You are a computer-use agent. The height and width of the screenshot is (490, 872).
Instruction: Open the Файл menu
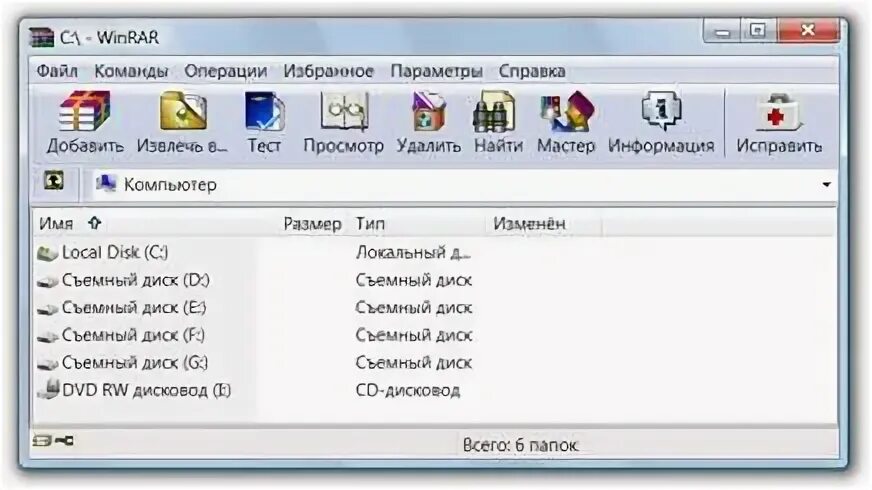pos(57,71)
